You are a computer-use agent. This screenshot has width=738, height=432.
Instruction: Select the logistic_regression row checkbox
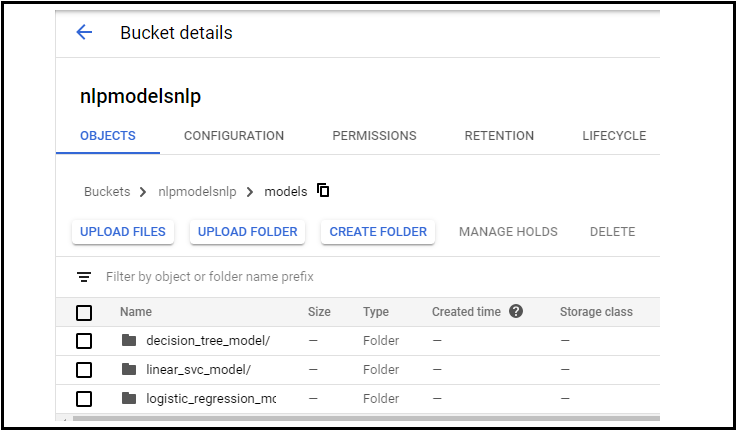click(84, 399)
